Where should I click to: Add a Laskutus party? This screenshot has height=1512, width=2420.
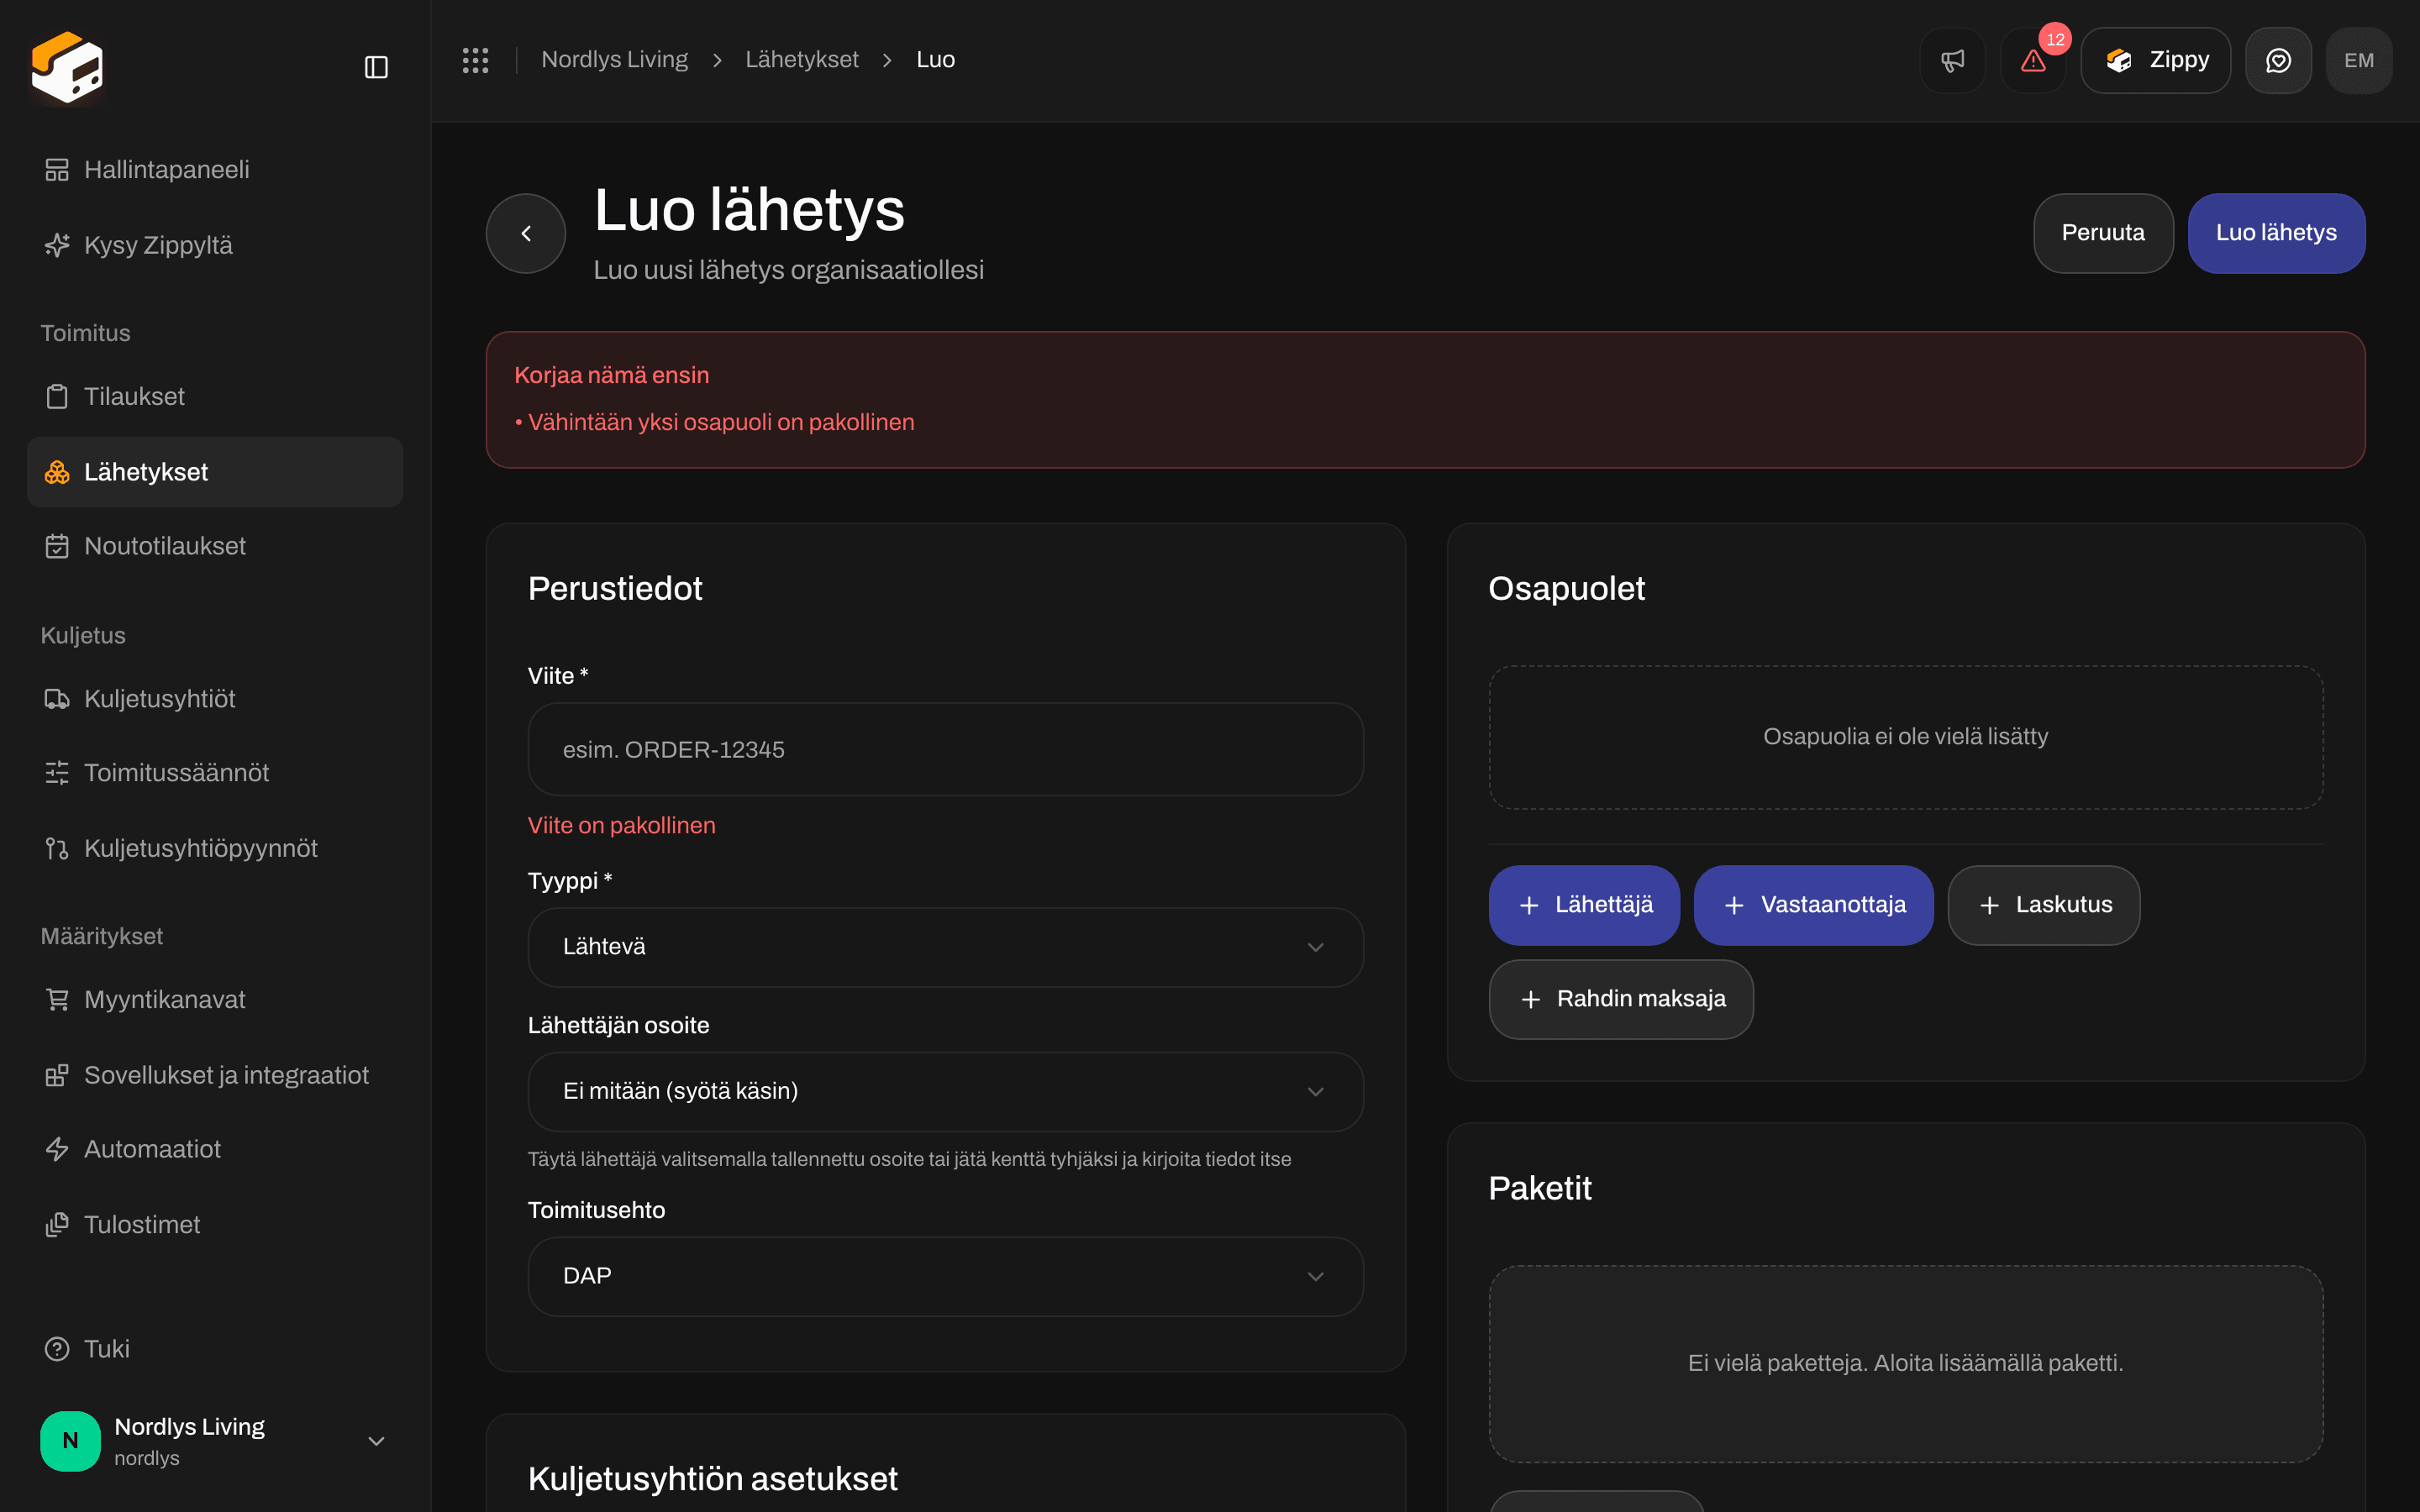point(2044,905)
